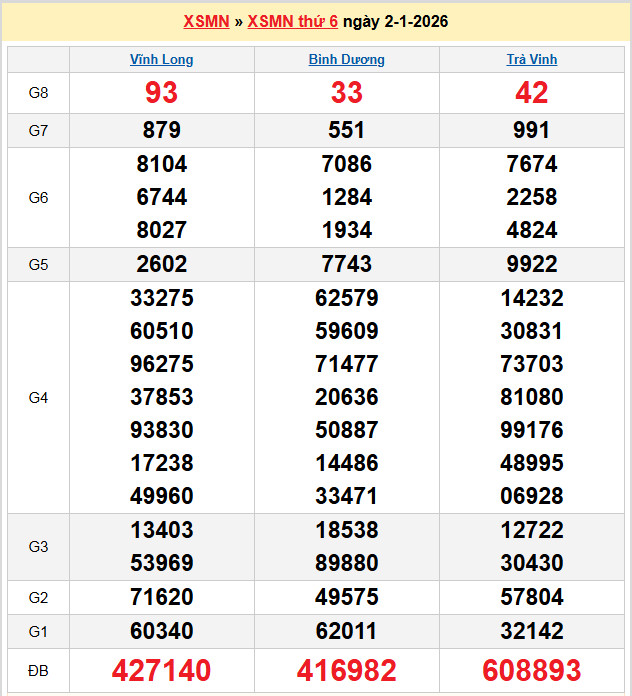Click the G7 result 879
This screenshot has width=632, height=696.
tap(161, 131)
